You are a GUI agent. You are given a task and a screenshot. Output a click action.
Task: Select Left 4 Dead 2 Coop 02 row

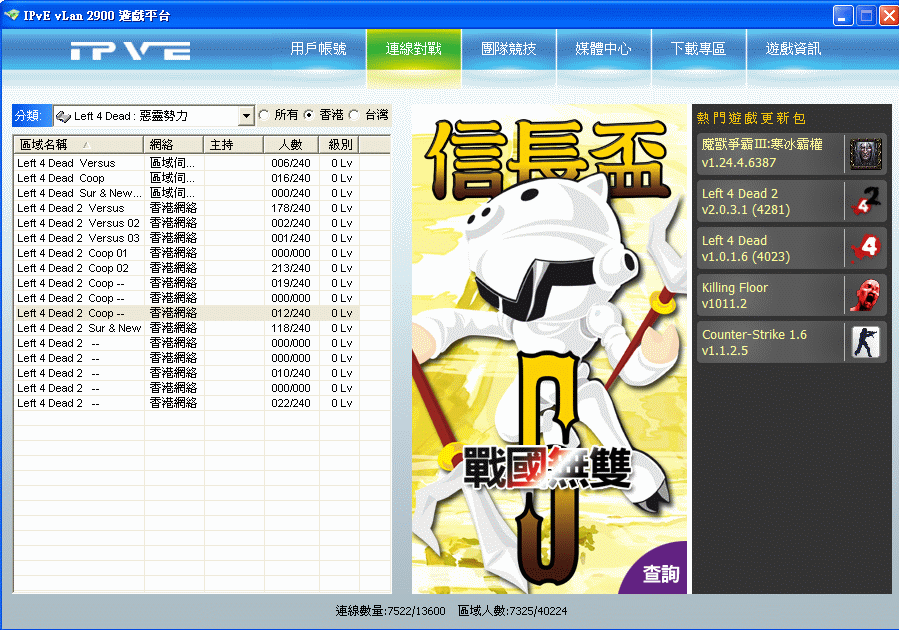(x=186, y=268)
